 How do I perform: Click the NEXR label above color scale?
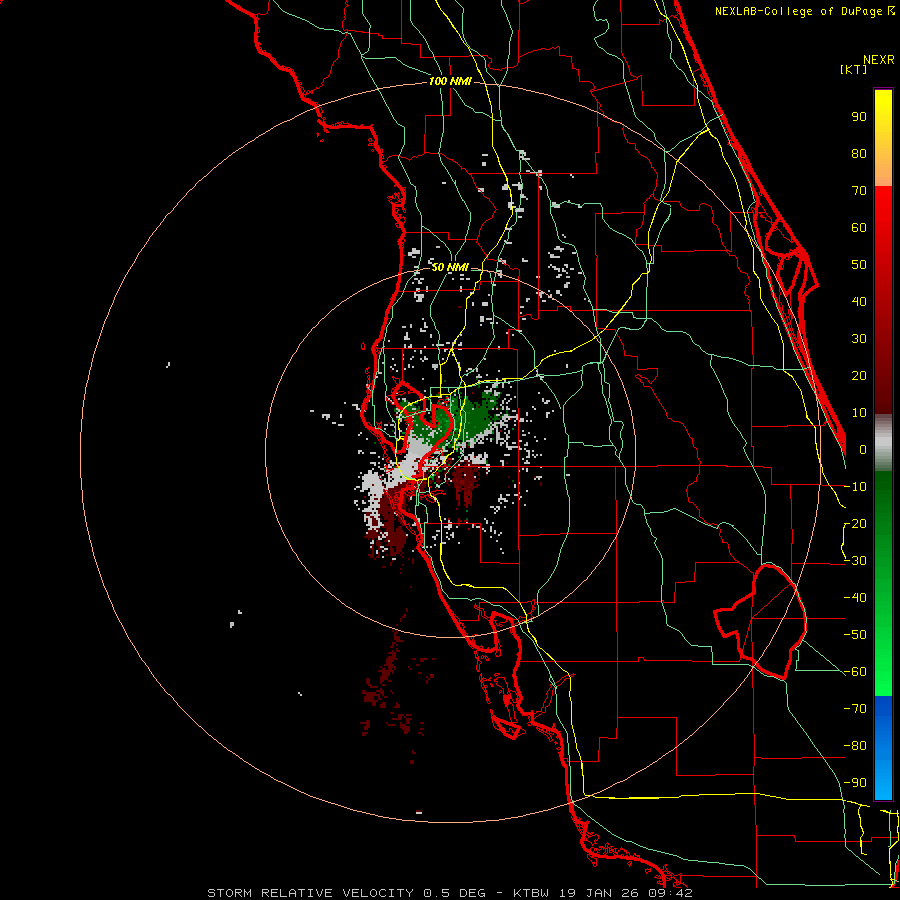879,60
